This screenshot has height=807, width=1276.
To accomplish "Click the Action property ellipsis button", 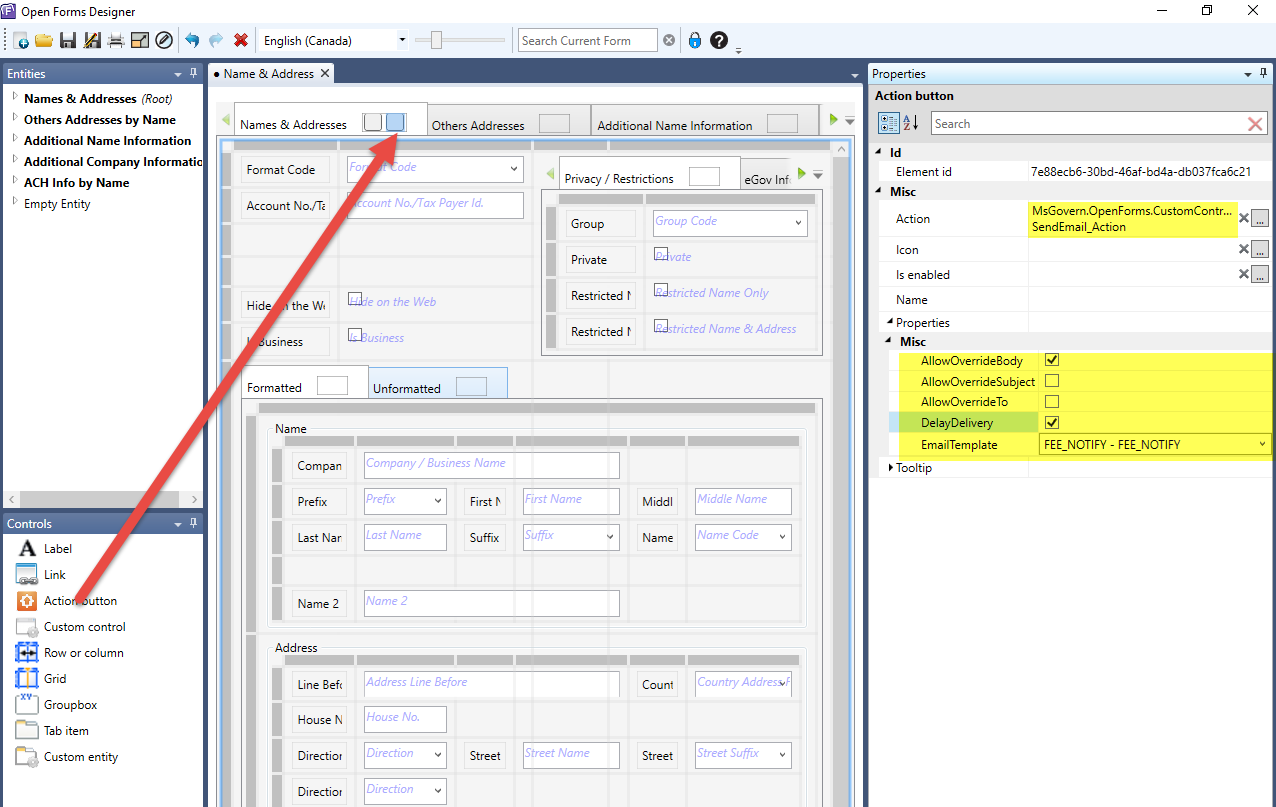I will coord(1260,218).
